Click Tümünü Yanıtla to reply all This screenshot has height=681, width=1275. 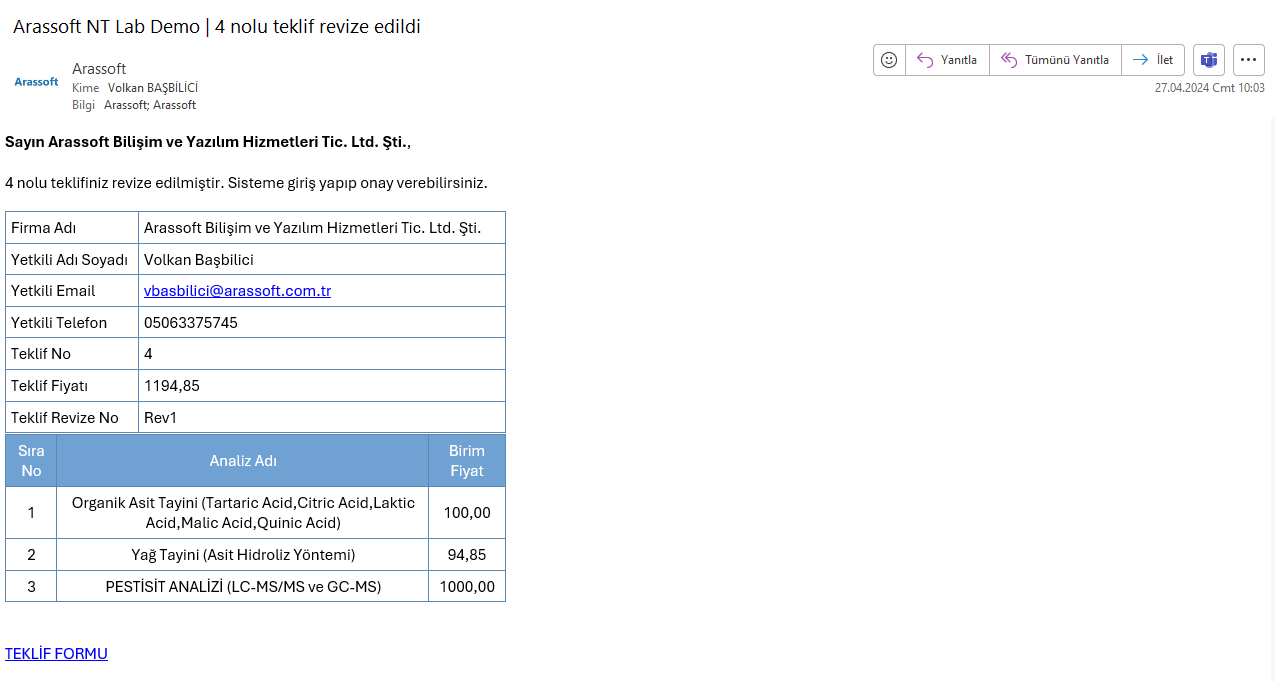coord(1055,60)
